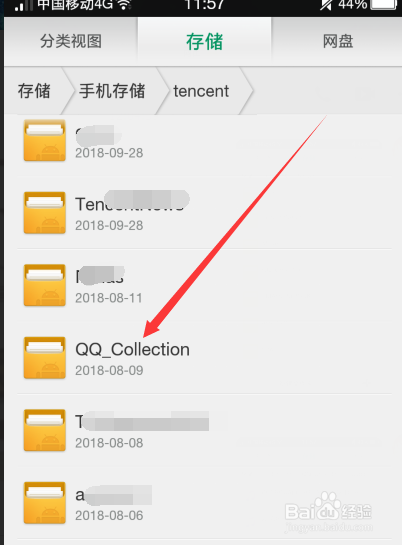Viewport: 402px width, 545px height.
Task: Open the 网盘 tab
Action: click(x=337, y=41)
